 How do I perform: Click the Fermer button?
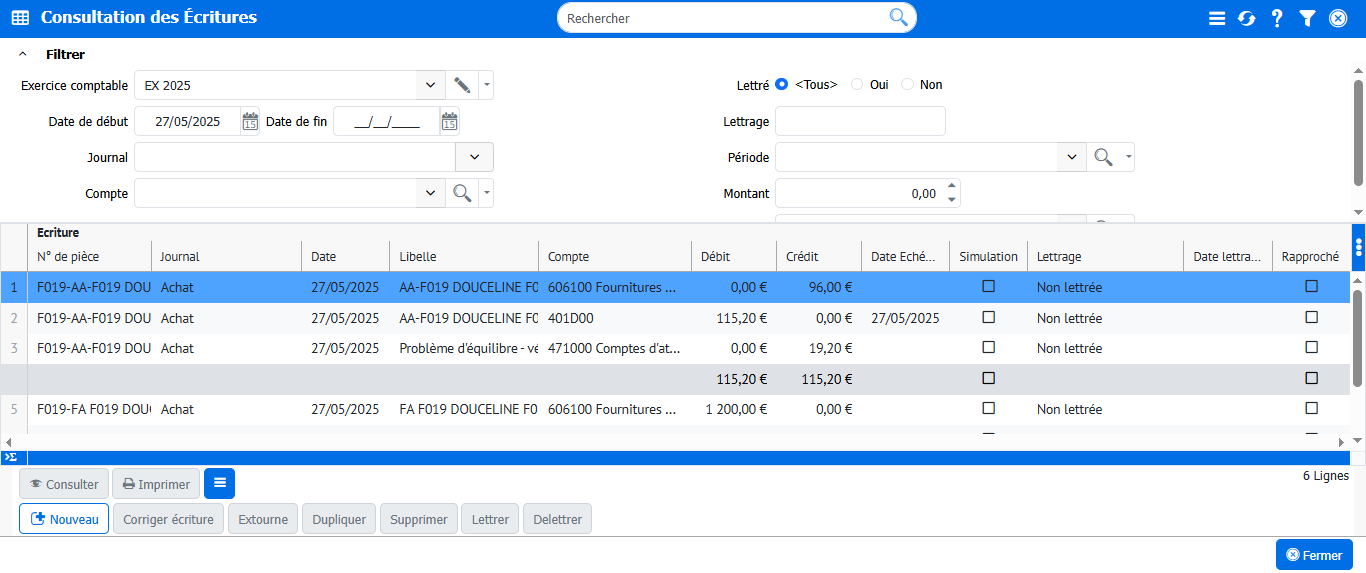pos(1314,555)
